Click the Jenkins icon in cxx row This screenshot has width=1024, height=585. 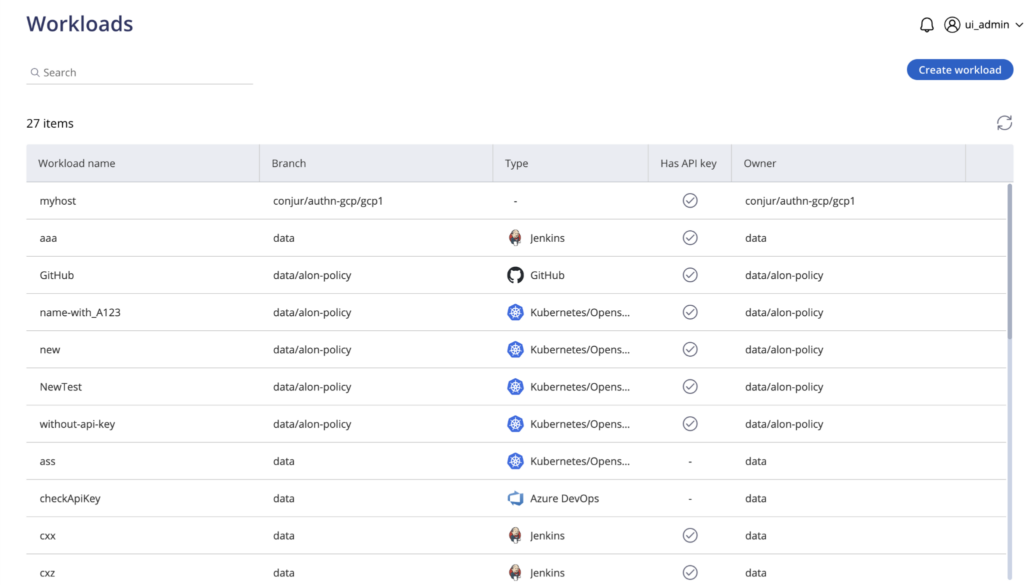pos(515,535)
